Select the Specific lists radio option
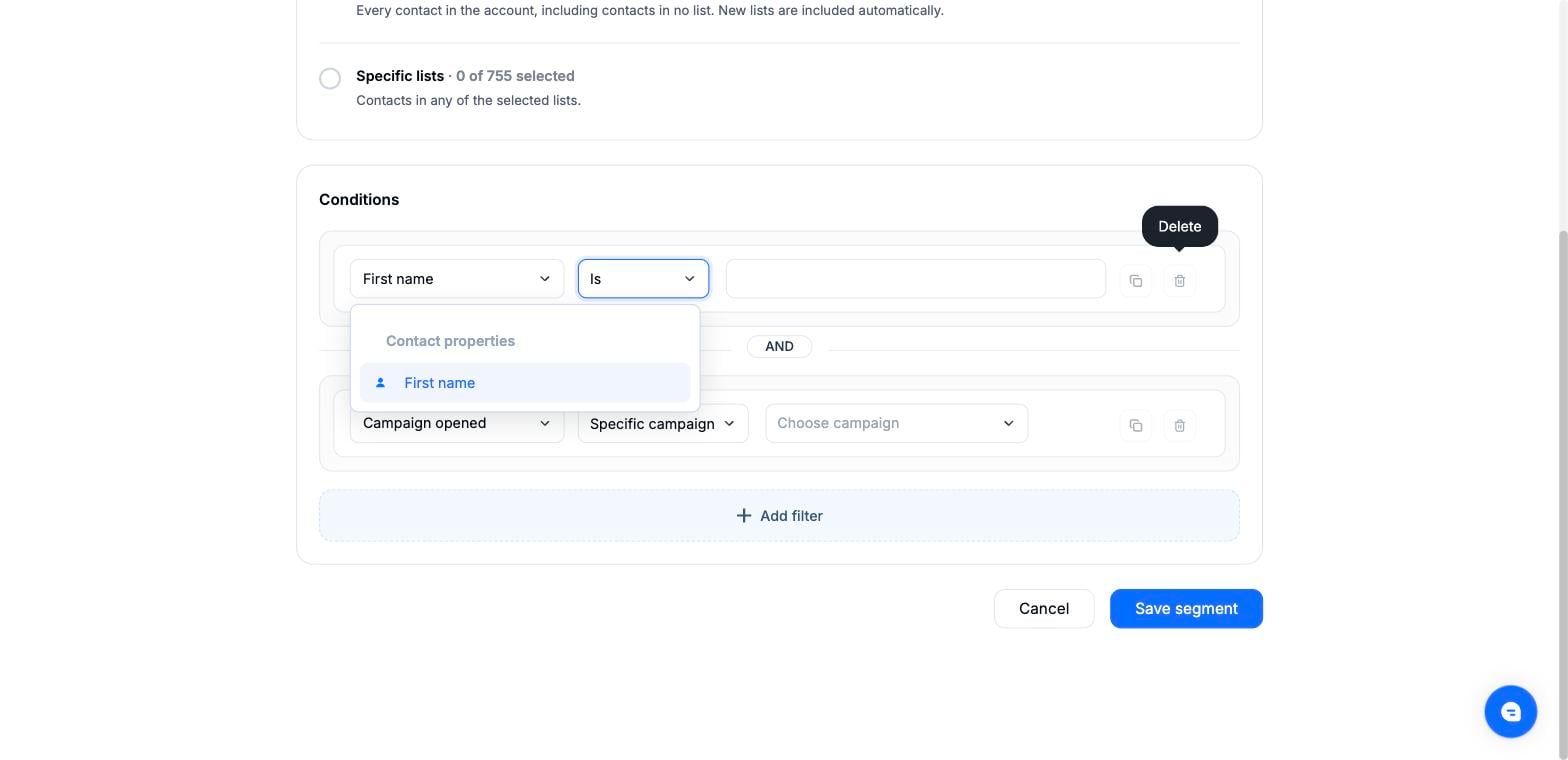The image size is (1568, 760). tap(330, 78)
